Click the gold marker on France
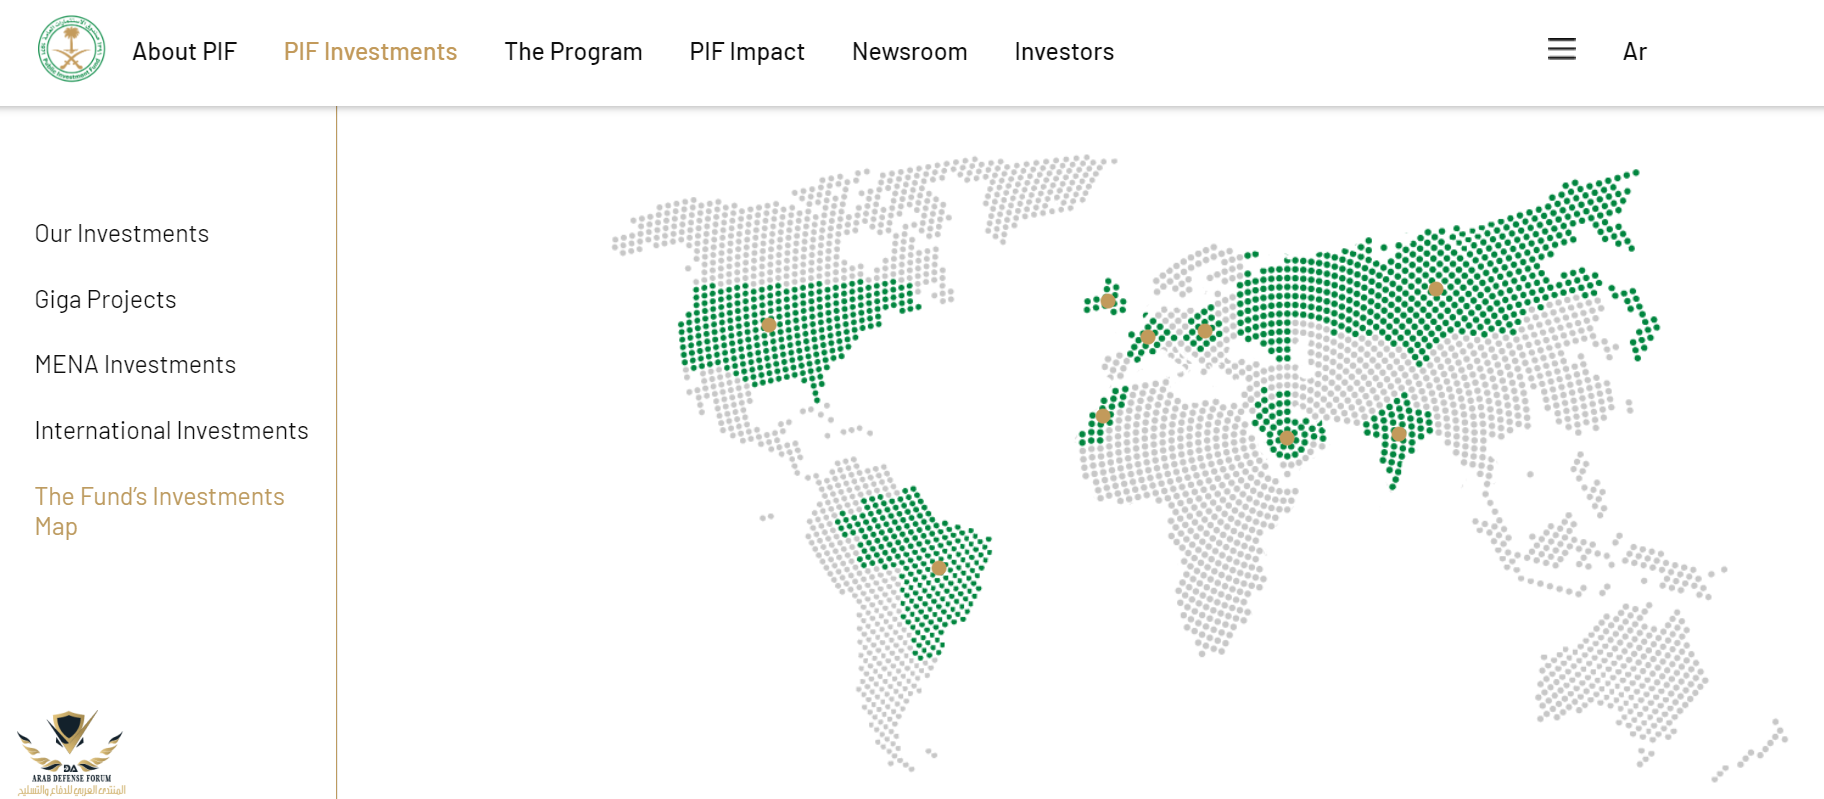This screenshot has height=799, width=1824. 1148,337
